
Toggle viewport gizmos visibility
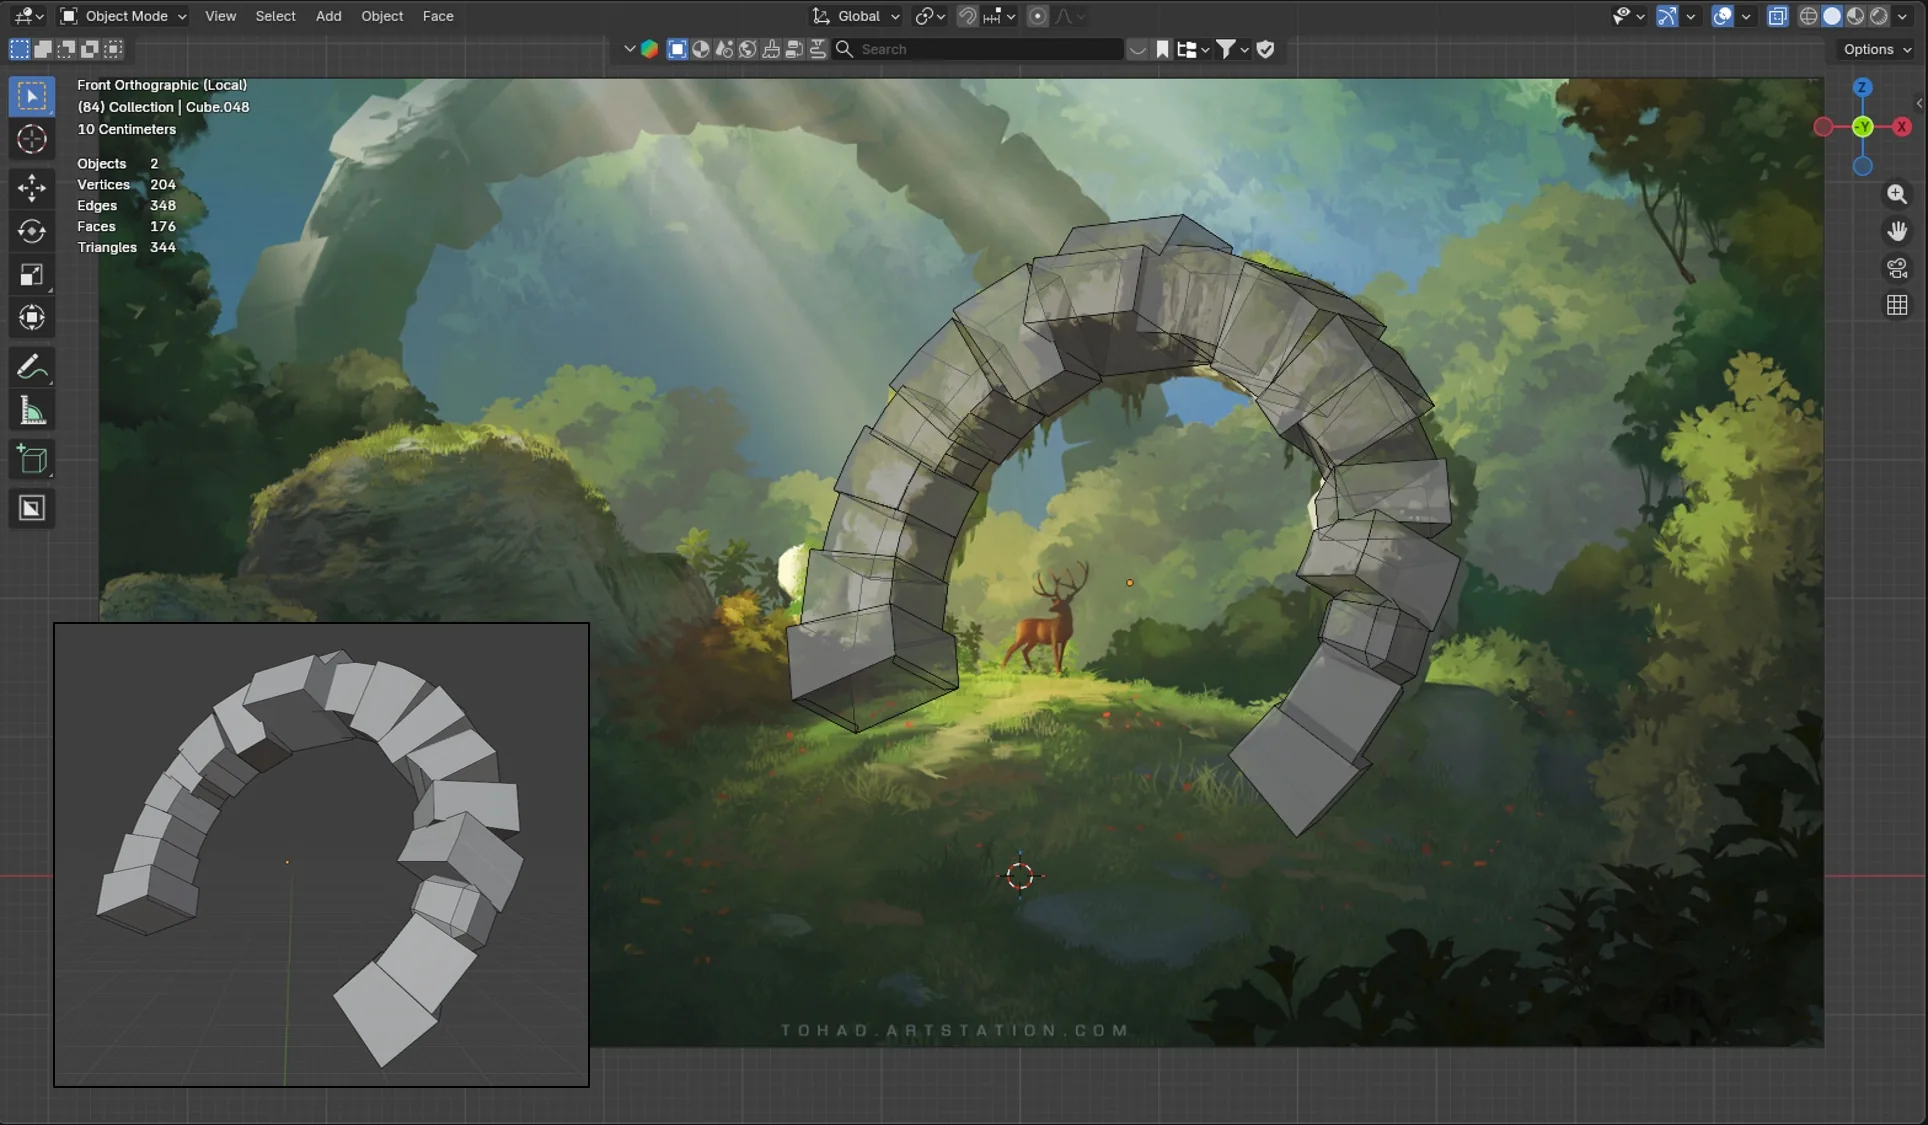tap(1667, 16)
